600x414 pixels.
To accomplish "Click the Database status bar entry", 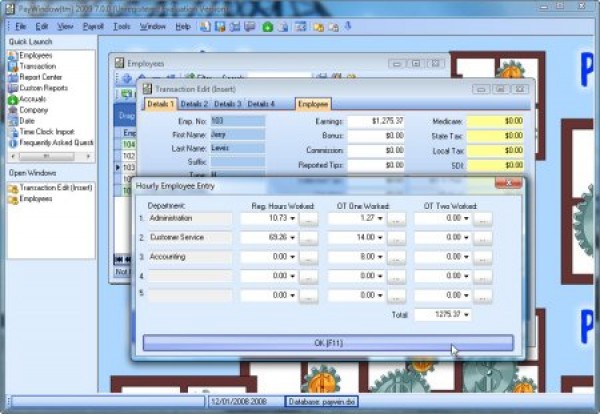I will [321, 402].
